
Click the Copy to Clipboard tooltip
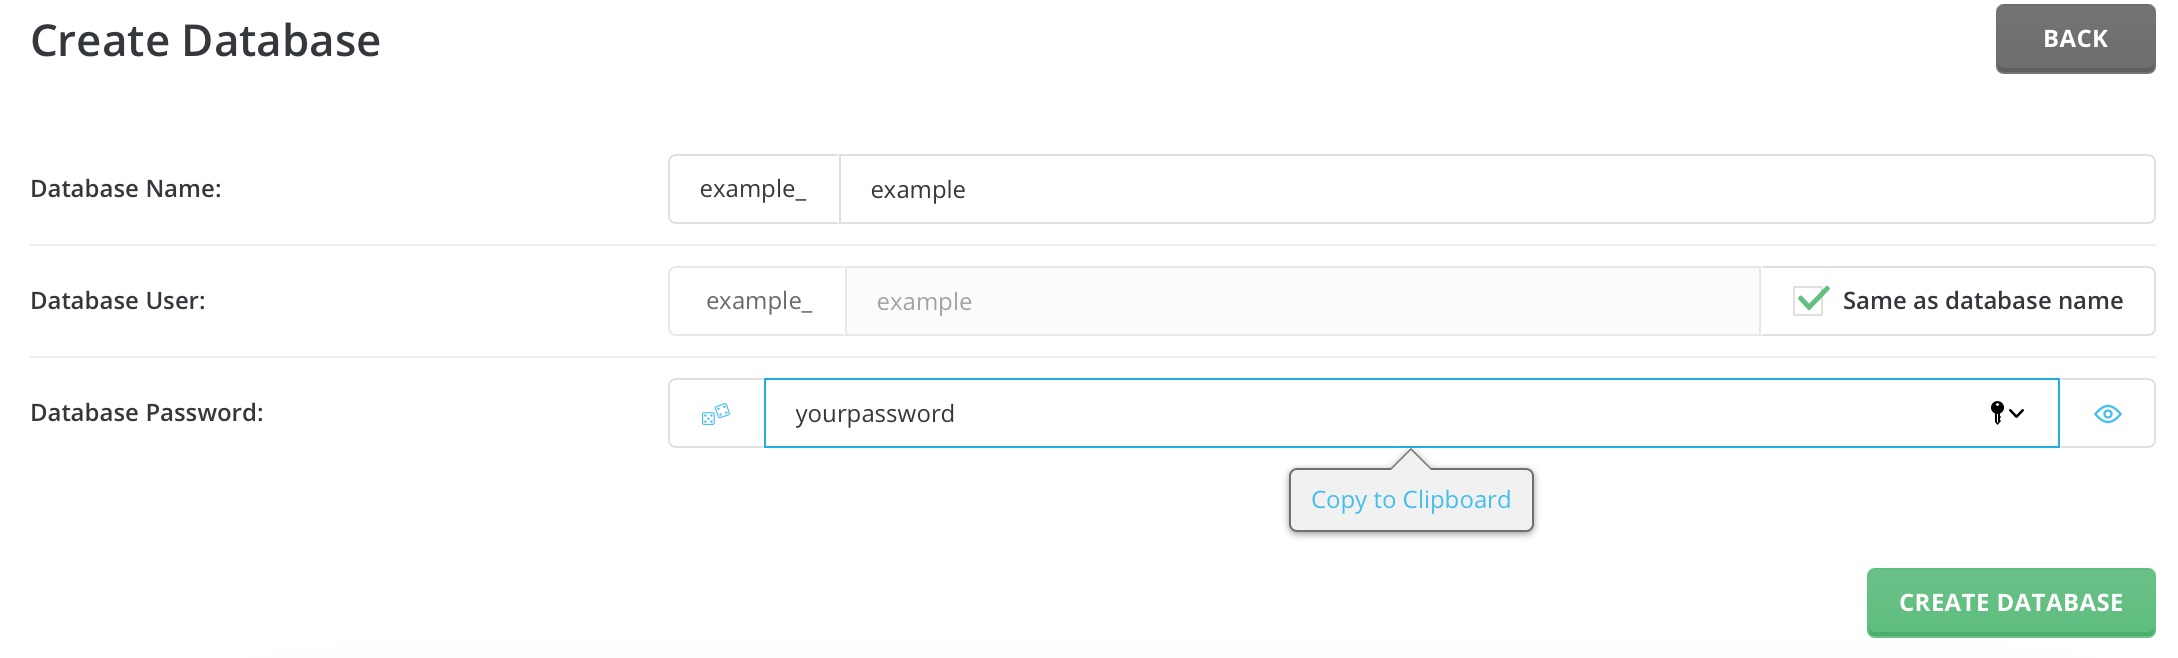1410,500
